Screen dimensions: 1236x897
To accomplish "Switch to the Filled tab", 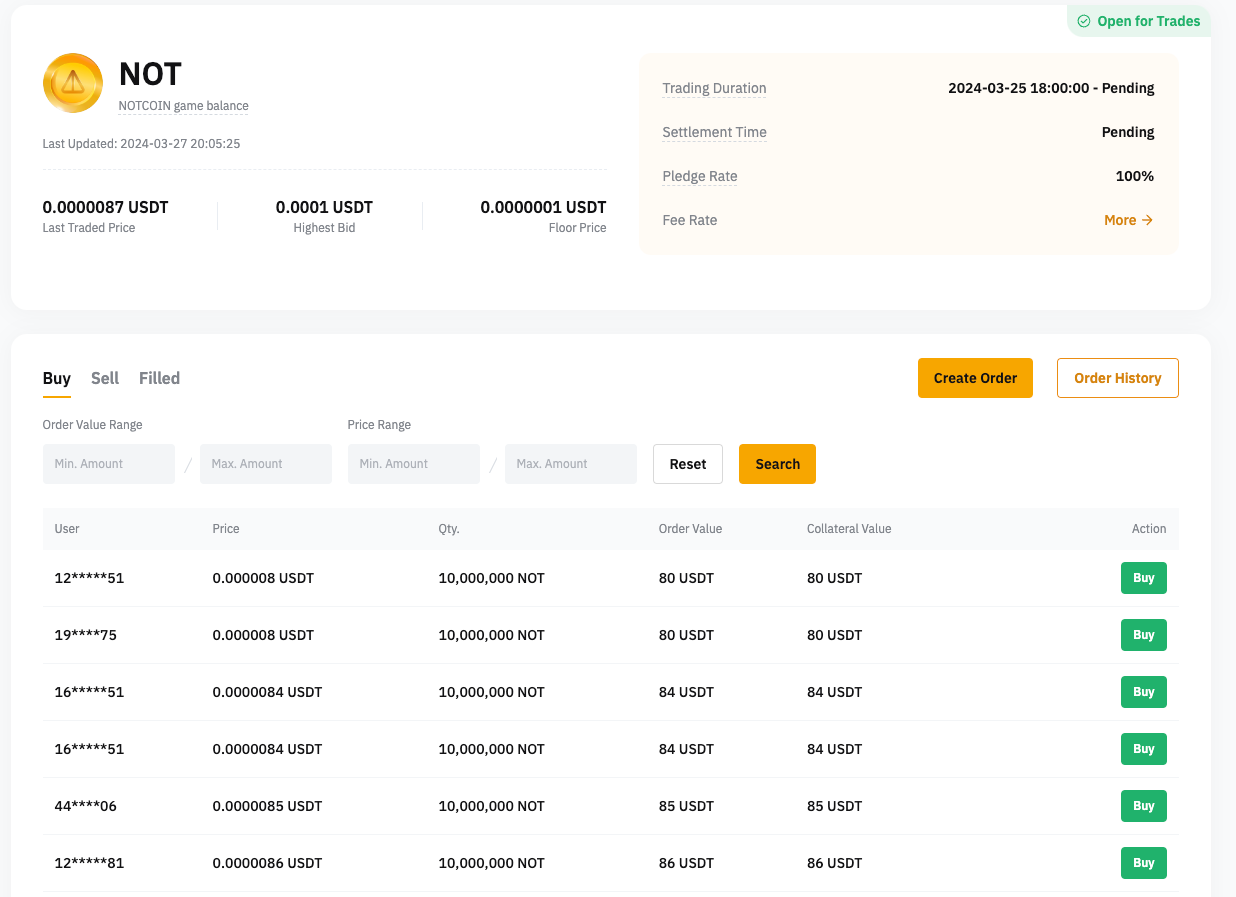I will coord(159,378).
